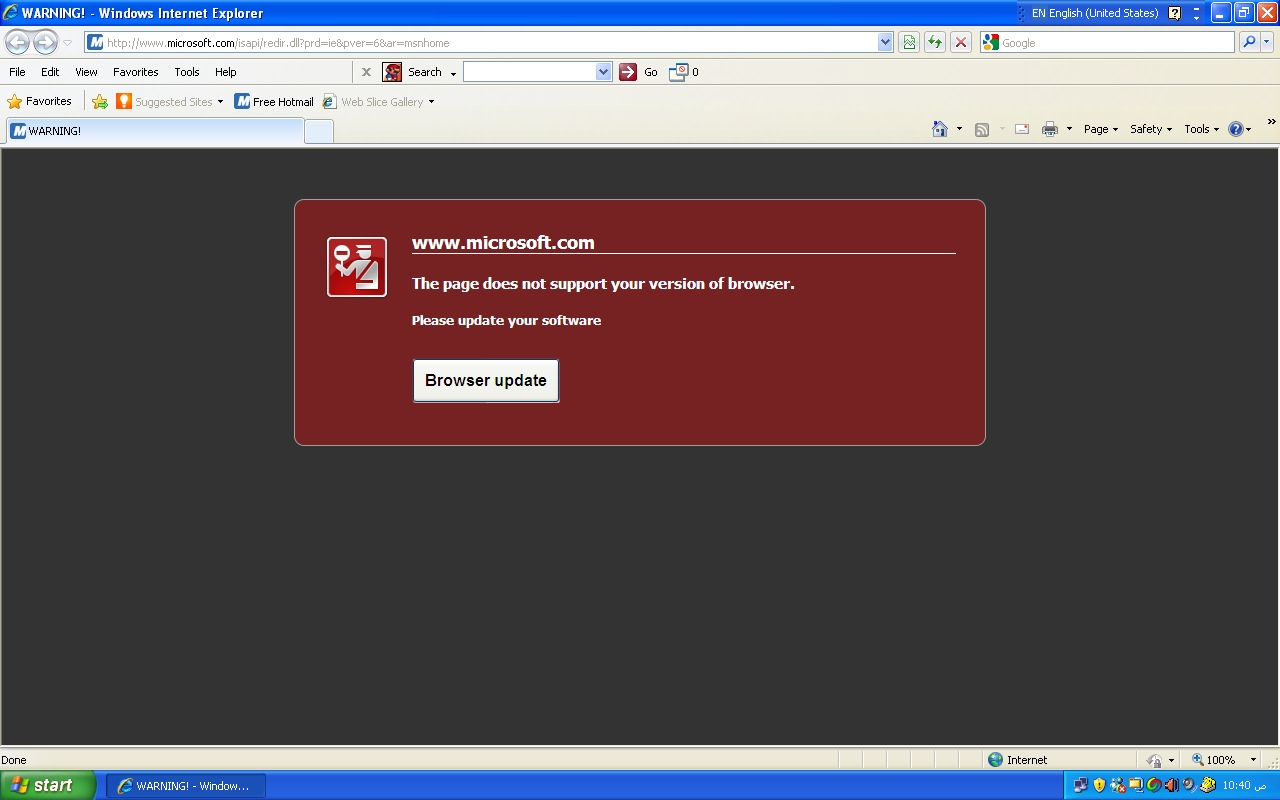Screen dimensions: 1280x800
Task: Click the Browser update button
Action: [x=486, y=380]
